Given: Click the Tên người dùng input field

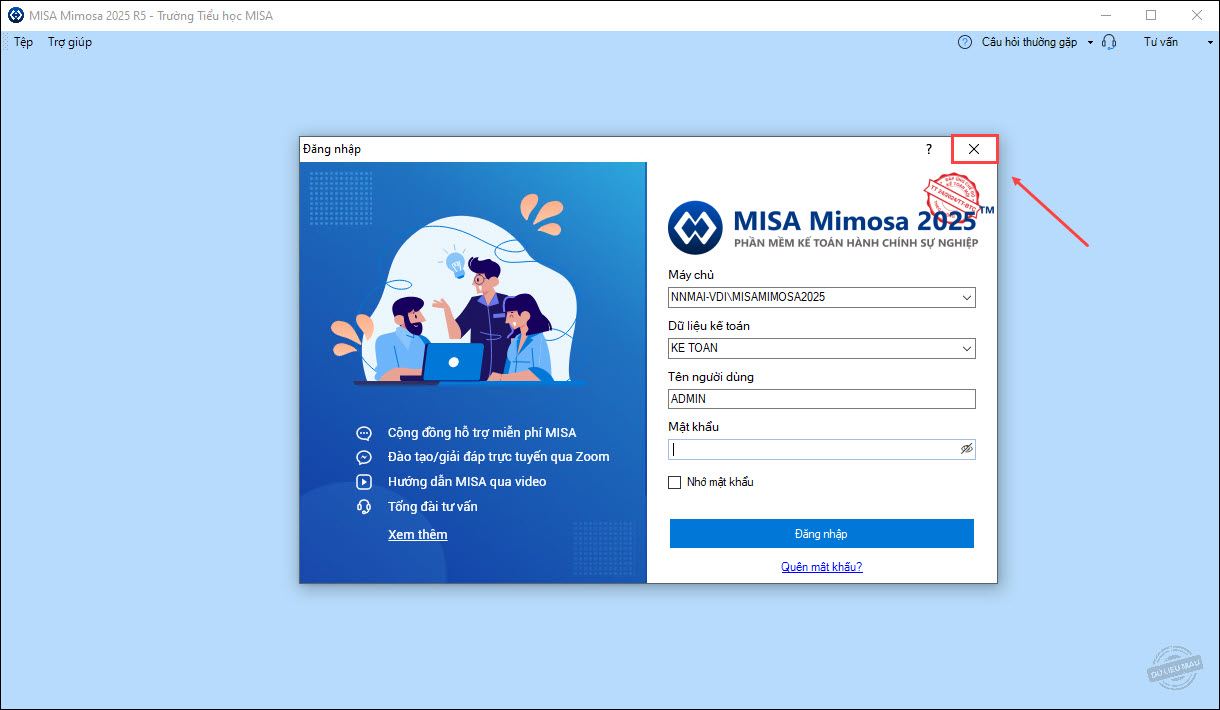Looking at the screenshot, I should point(822,399).
